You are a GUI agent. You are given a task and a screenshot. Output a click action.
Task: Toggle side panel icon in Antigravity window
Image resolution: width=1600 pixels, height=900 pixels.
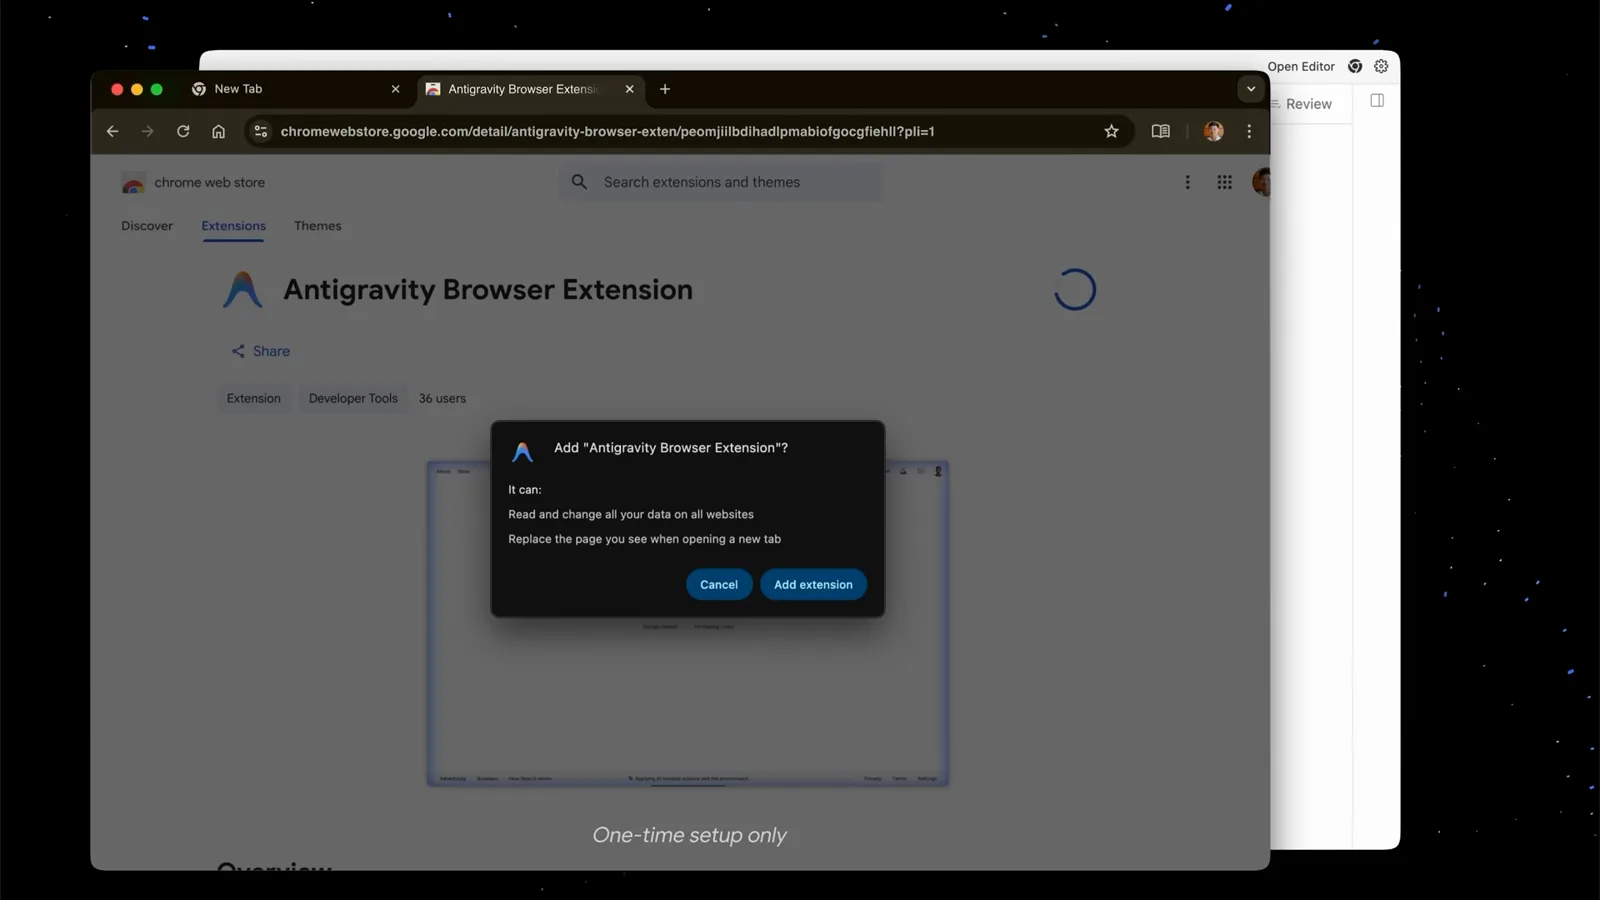click(x=1377, y=100)
